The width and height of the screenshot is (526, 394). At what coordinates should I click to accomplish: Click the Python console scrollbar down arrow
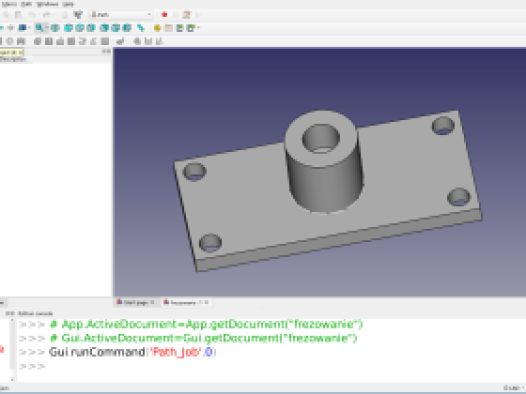coord(12,380)
